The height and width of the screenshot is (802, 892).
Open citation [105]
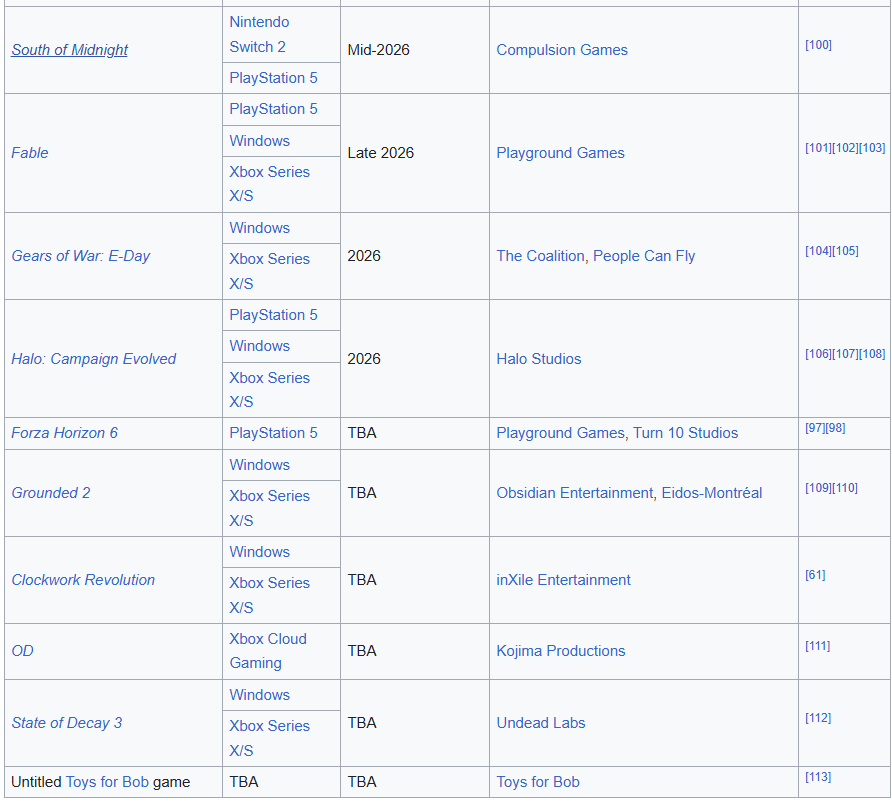(845, 251)
